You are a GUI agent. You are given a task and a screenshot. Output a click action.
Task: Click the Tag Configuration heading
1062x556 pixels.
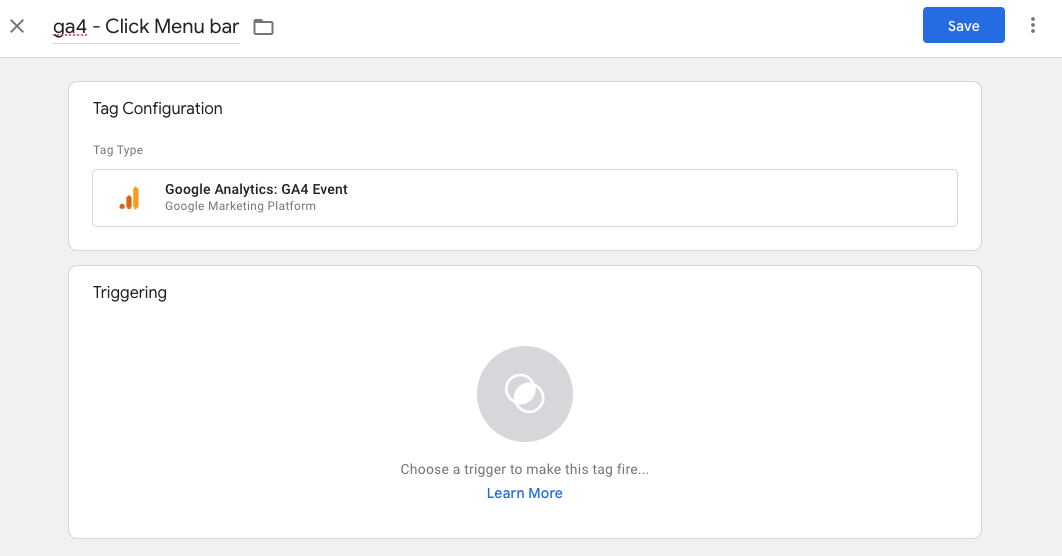pyautogui.click(x=157, y=108)
